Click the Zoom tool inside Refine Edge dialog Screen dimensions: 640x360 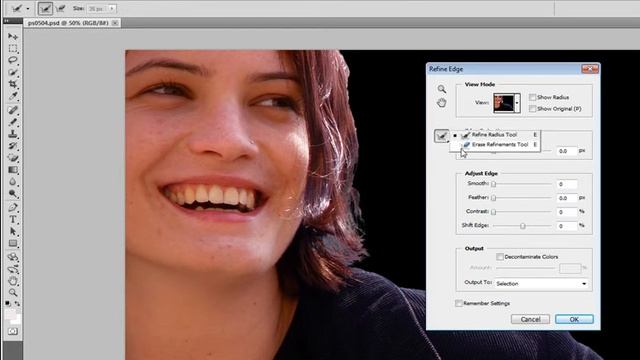(442, 89)
